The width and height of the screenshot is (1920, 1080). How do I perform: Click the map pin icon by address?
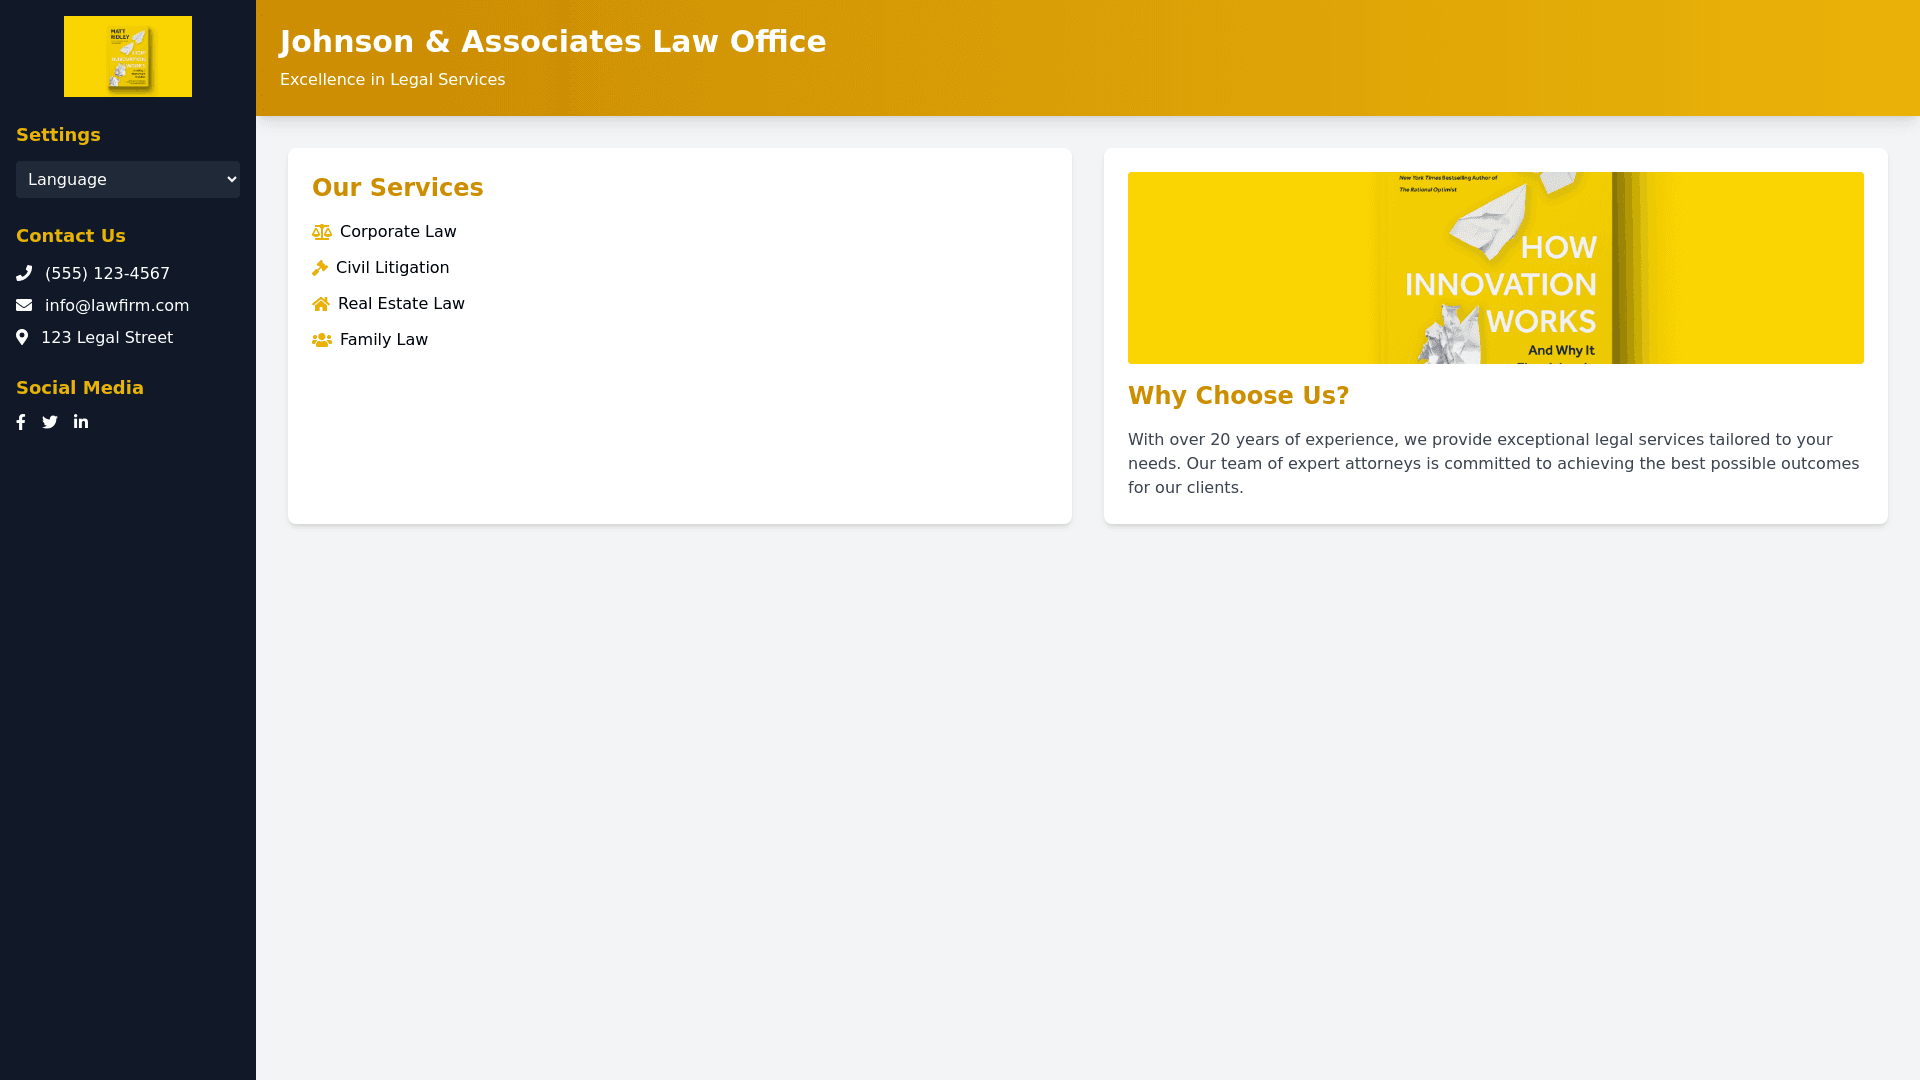point(22,337)
